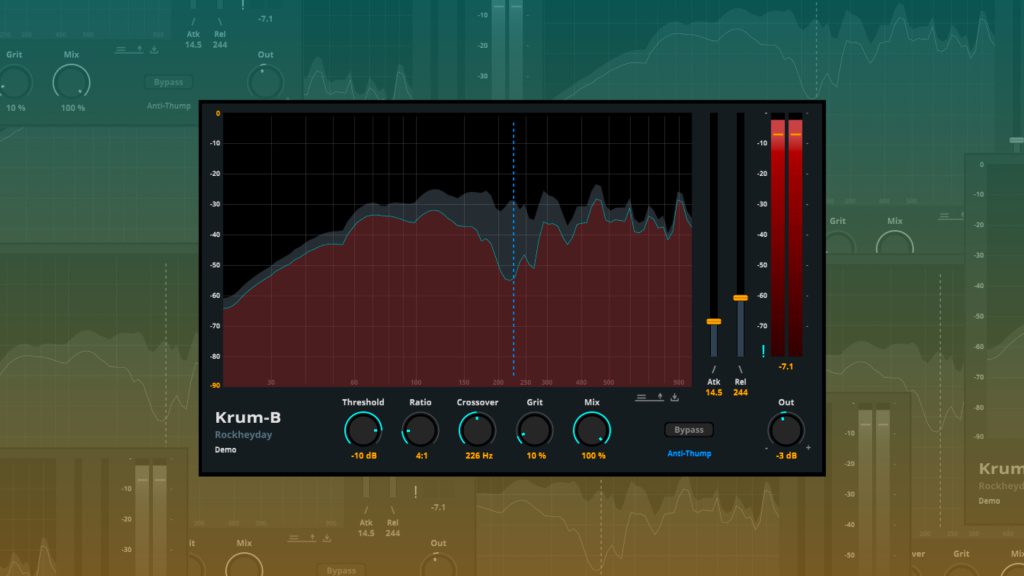
Task: Click the "10 %" value under the Grit knob
Action: pyautogui.click(x=536, y=456)
